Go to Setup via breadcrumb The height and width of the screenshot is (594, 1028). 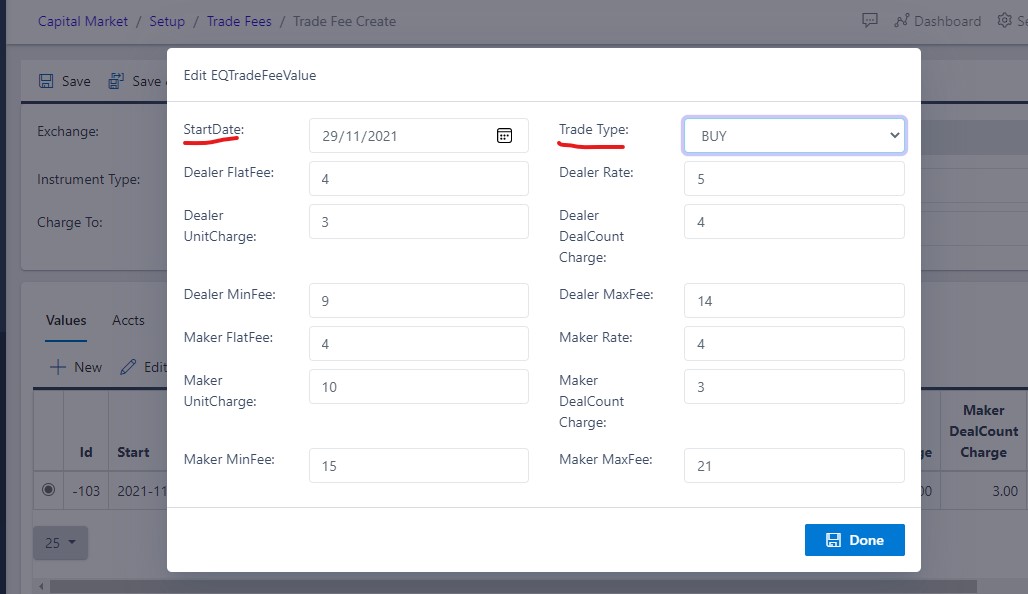[167, 20]
